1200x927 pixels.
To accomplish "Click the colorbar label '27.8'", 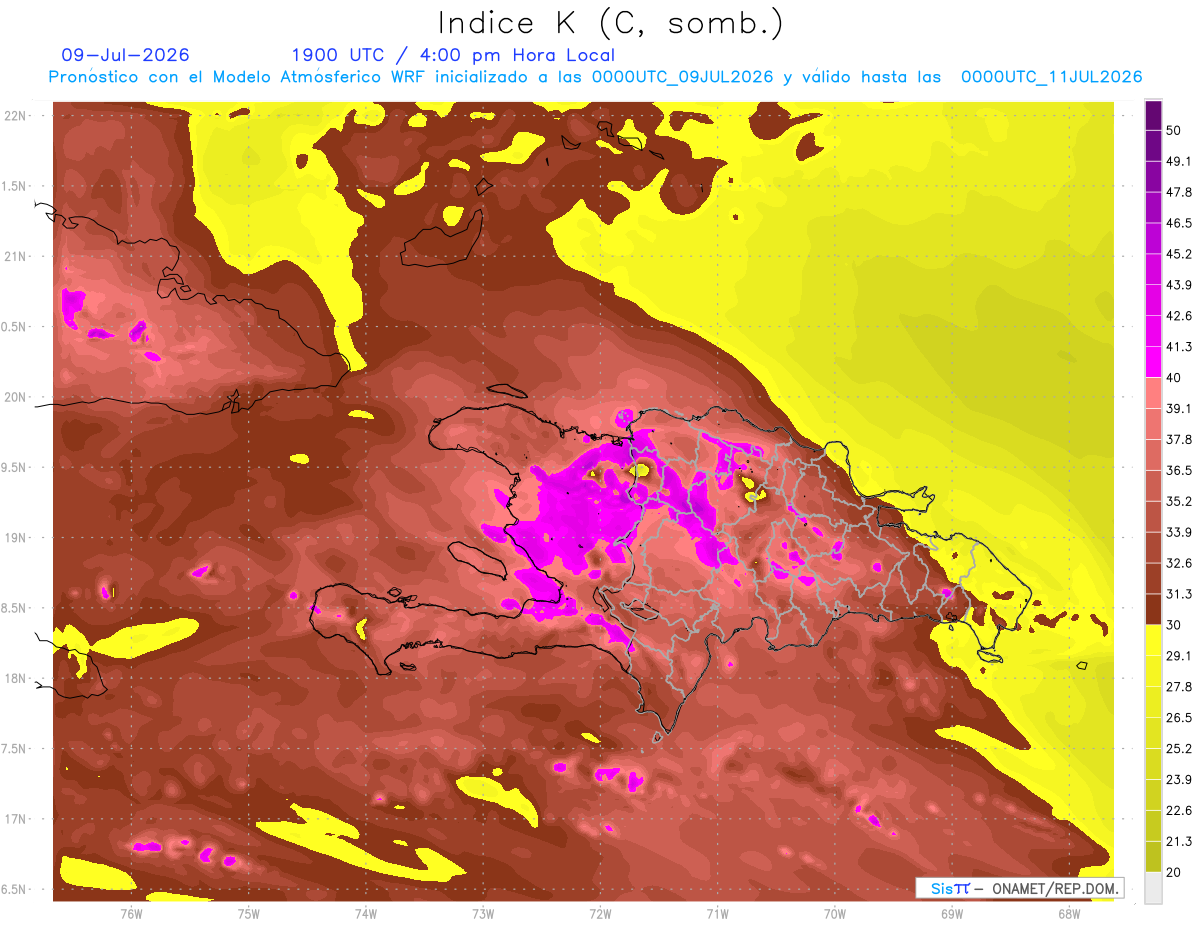I will click(1180, 687).
